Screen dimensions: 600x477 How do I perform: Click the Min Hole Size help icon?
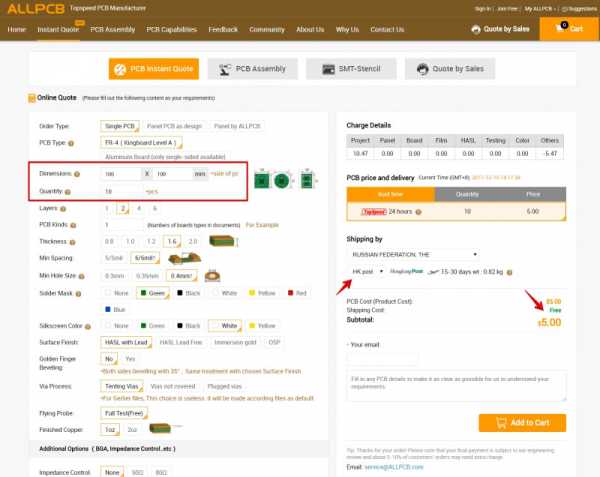coord(81,276)
